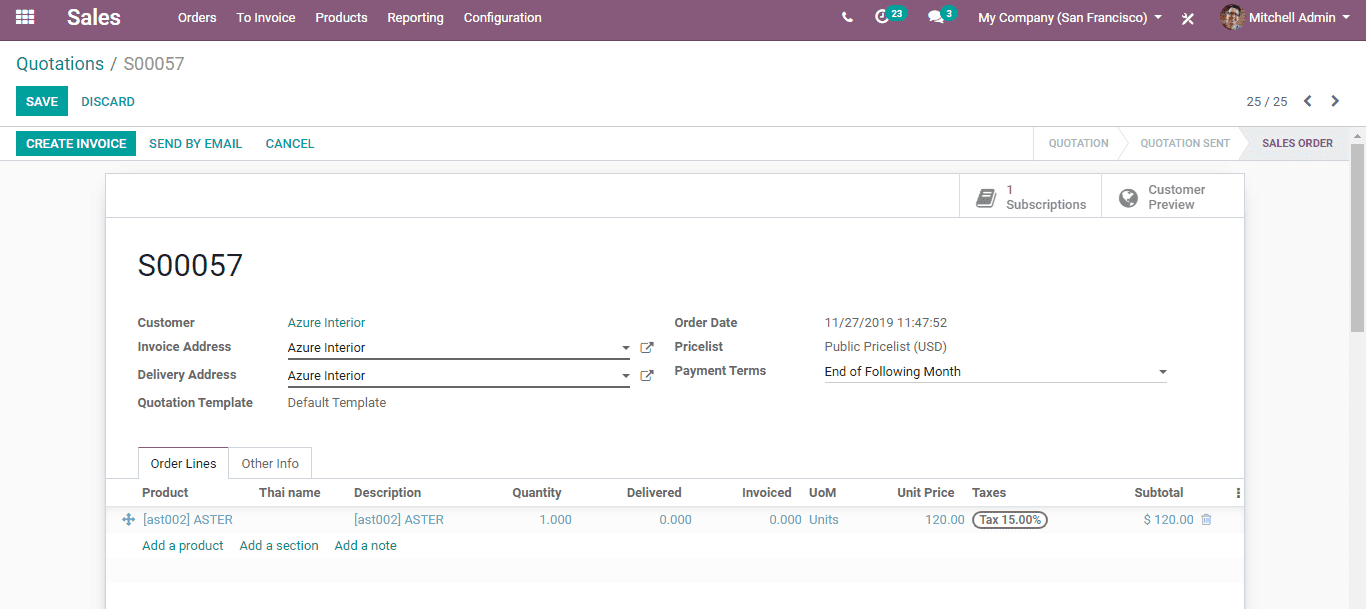Click the Tax 15.00% tag

[1010, 520]
